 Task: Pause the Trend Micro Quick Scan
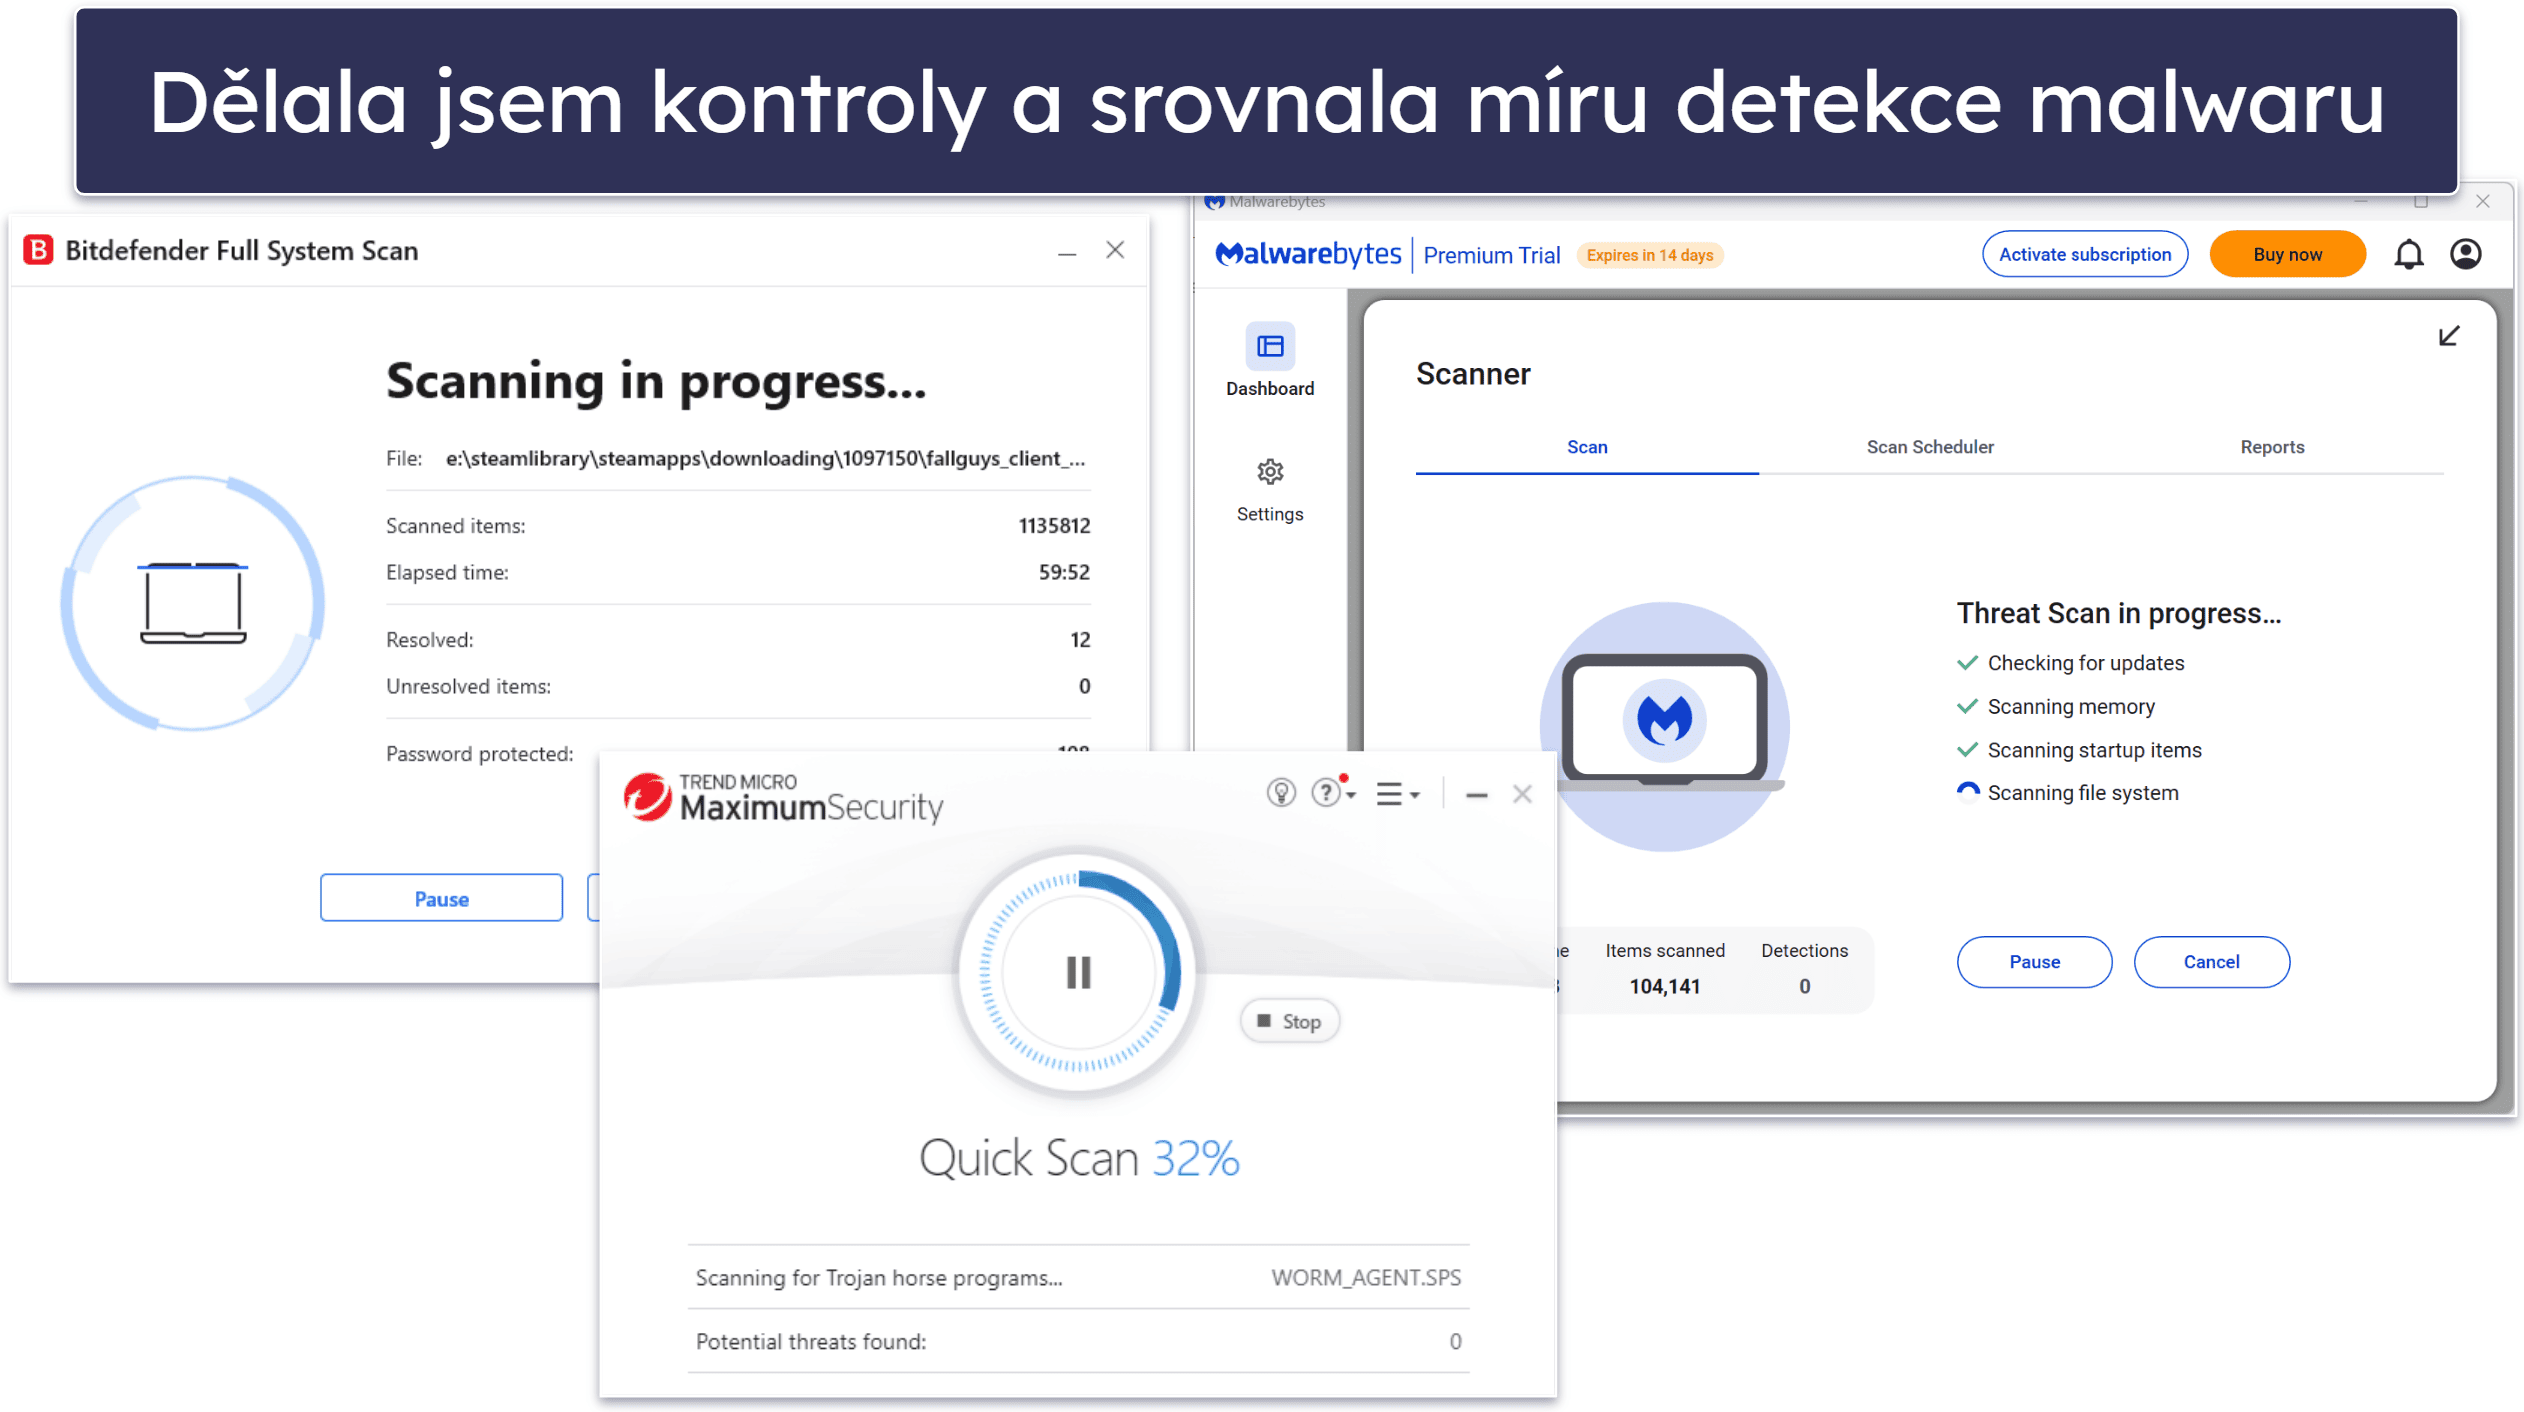pos(1078,972)
